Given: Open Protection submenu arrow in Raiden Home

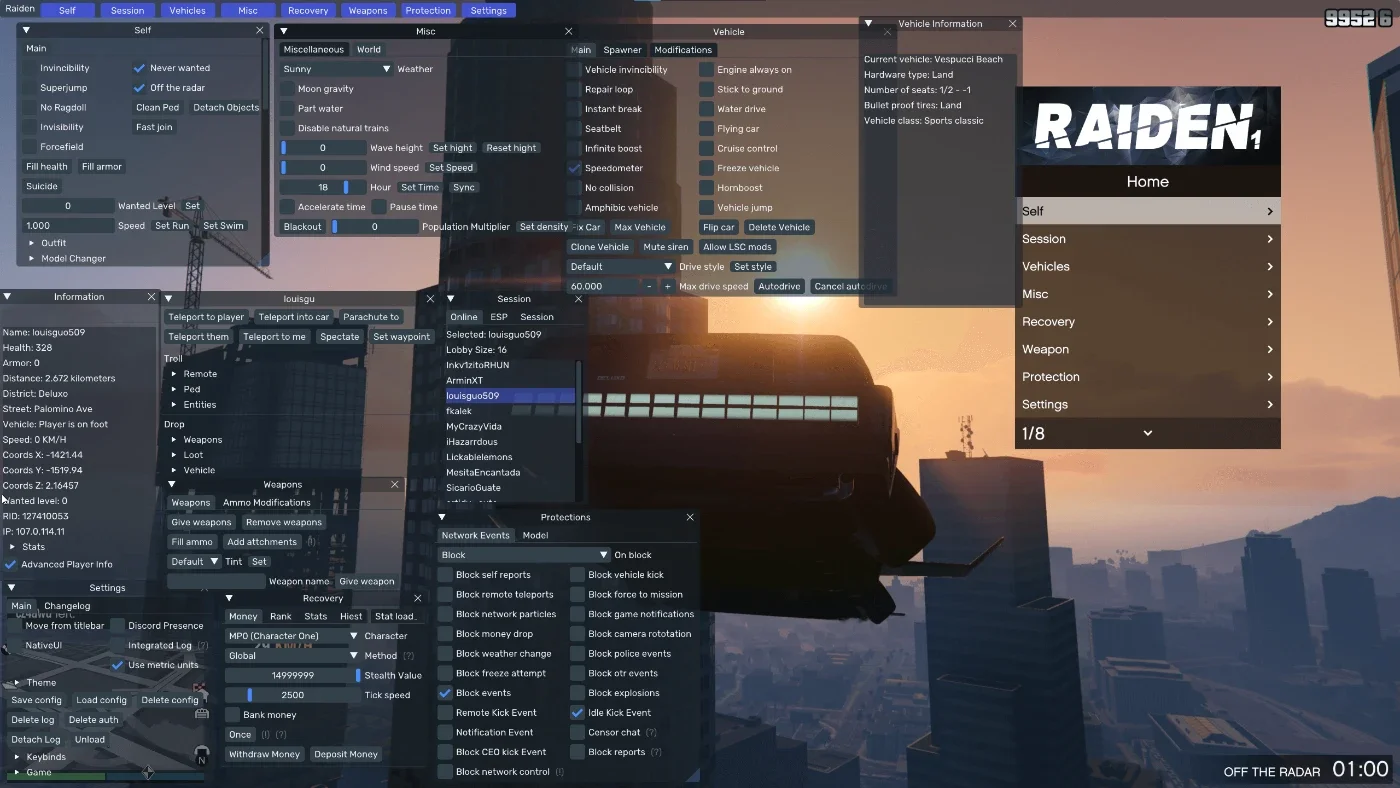Looking at the screenshot, I should click(x=1270, y=377).
